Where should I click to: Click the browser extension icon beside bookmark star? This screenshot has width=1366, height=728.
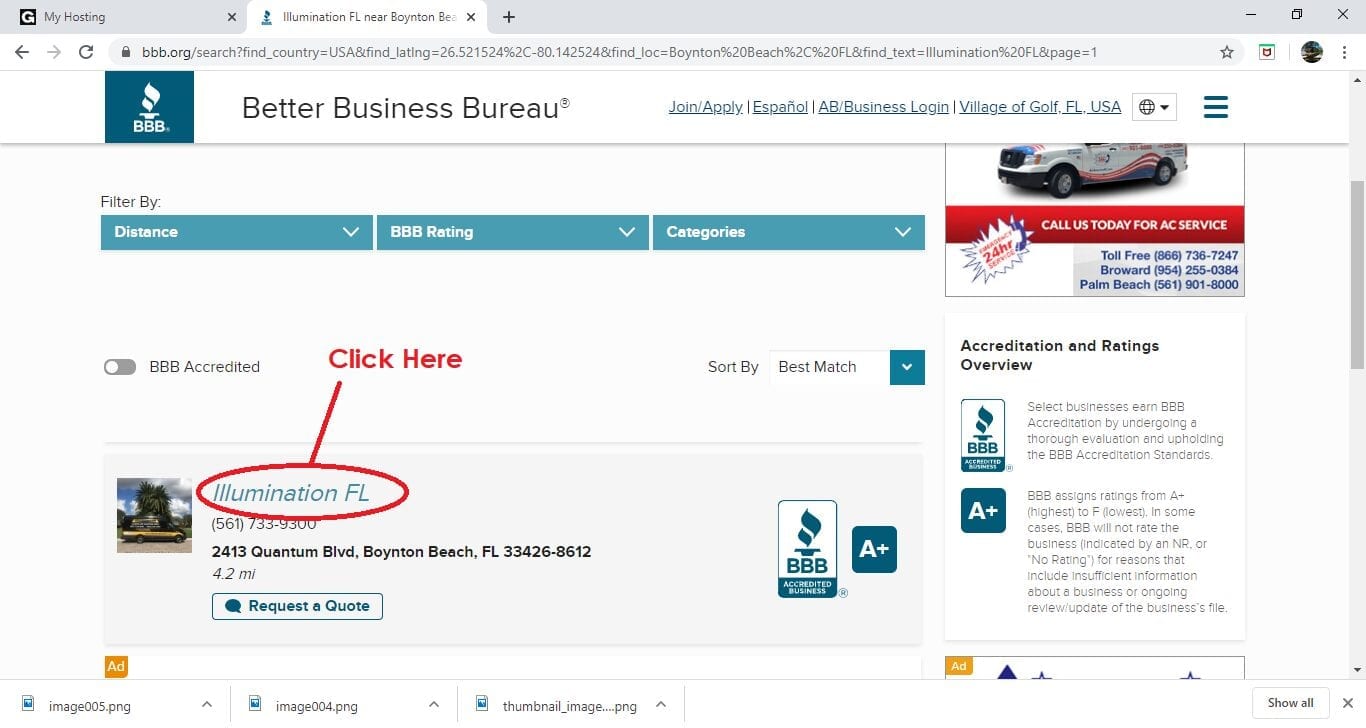[x=1267, y=52]
